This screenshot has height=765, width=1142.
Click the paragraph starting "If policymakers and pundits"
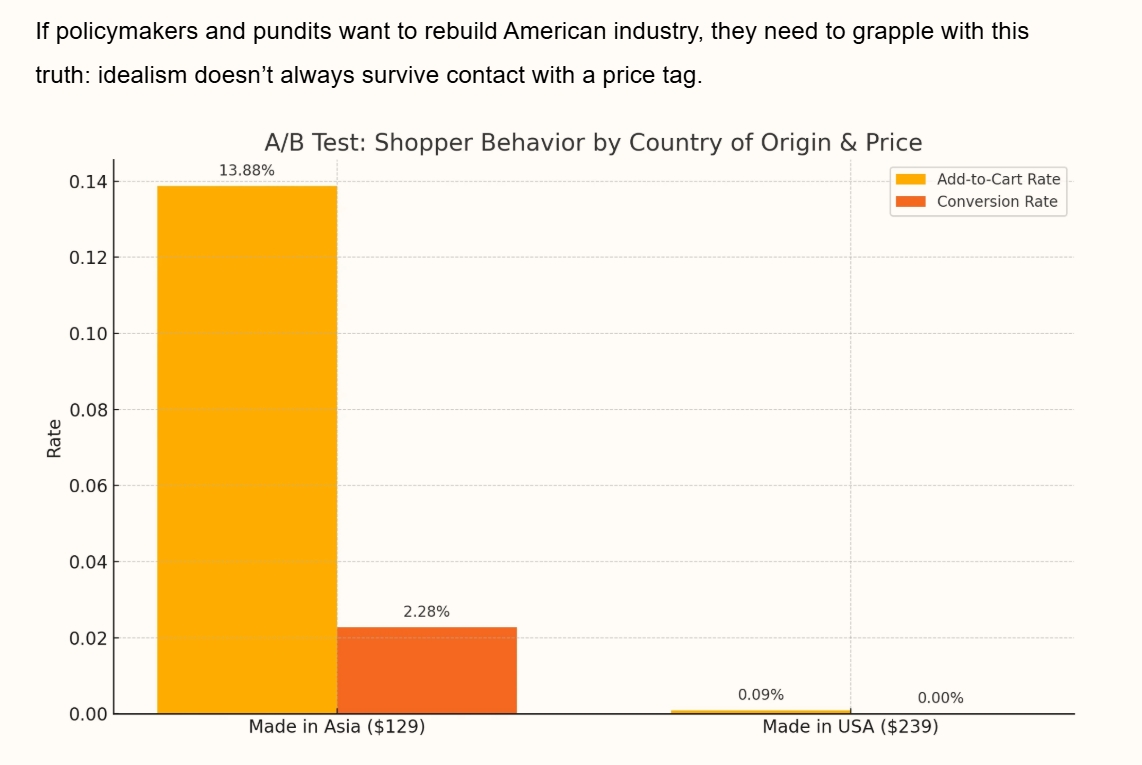pyautogui.click(x=531, y=32)
